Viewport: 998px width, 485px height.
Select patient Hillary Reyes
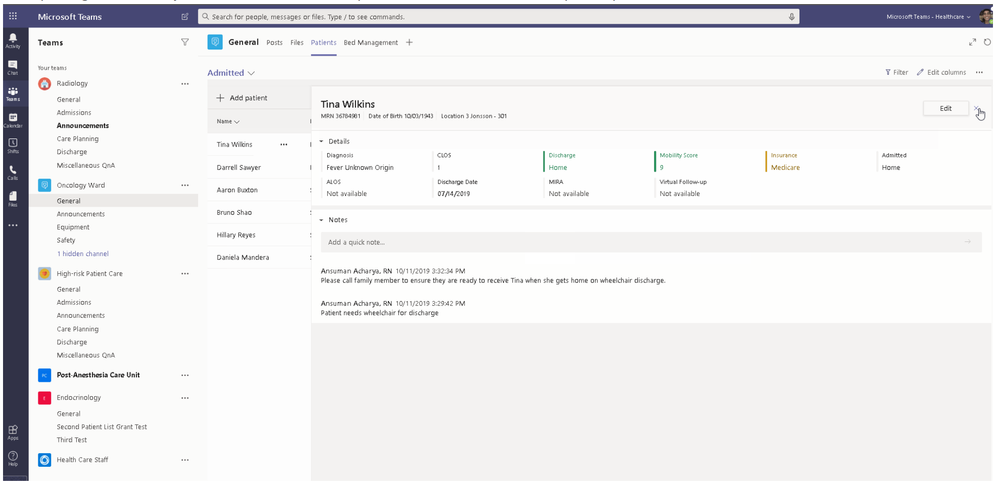click(236, 235)
